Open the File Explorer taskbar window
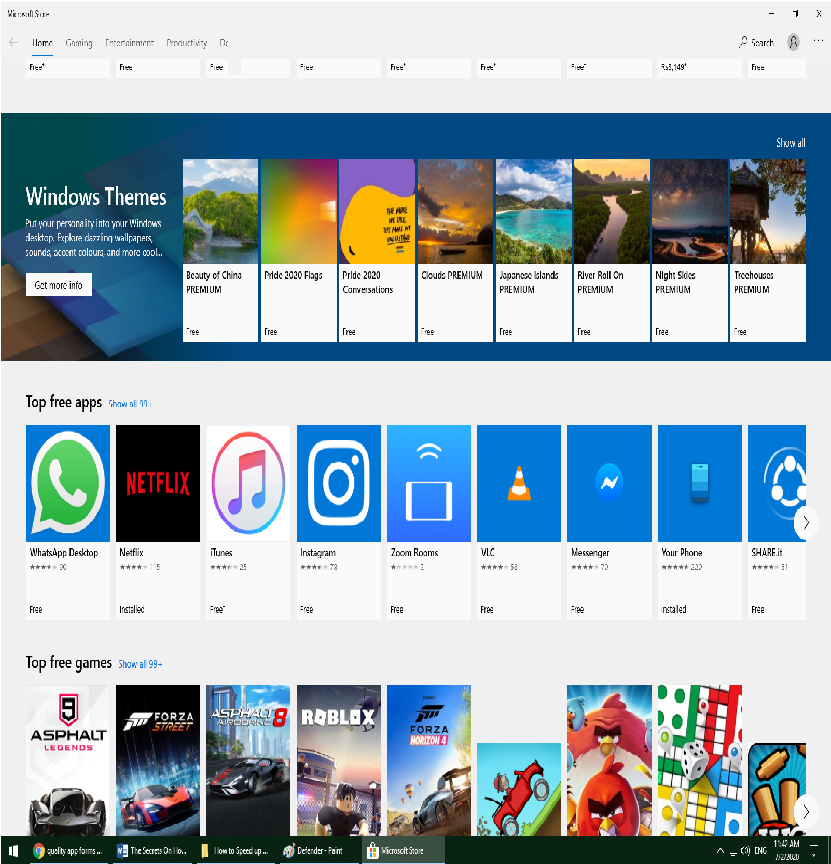831x864 pixels. point(236,850)
